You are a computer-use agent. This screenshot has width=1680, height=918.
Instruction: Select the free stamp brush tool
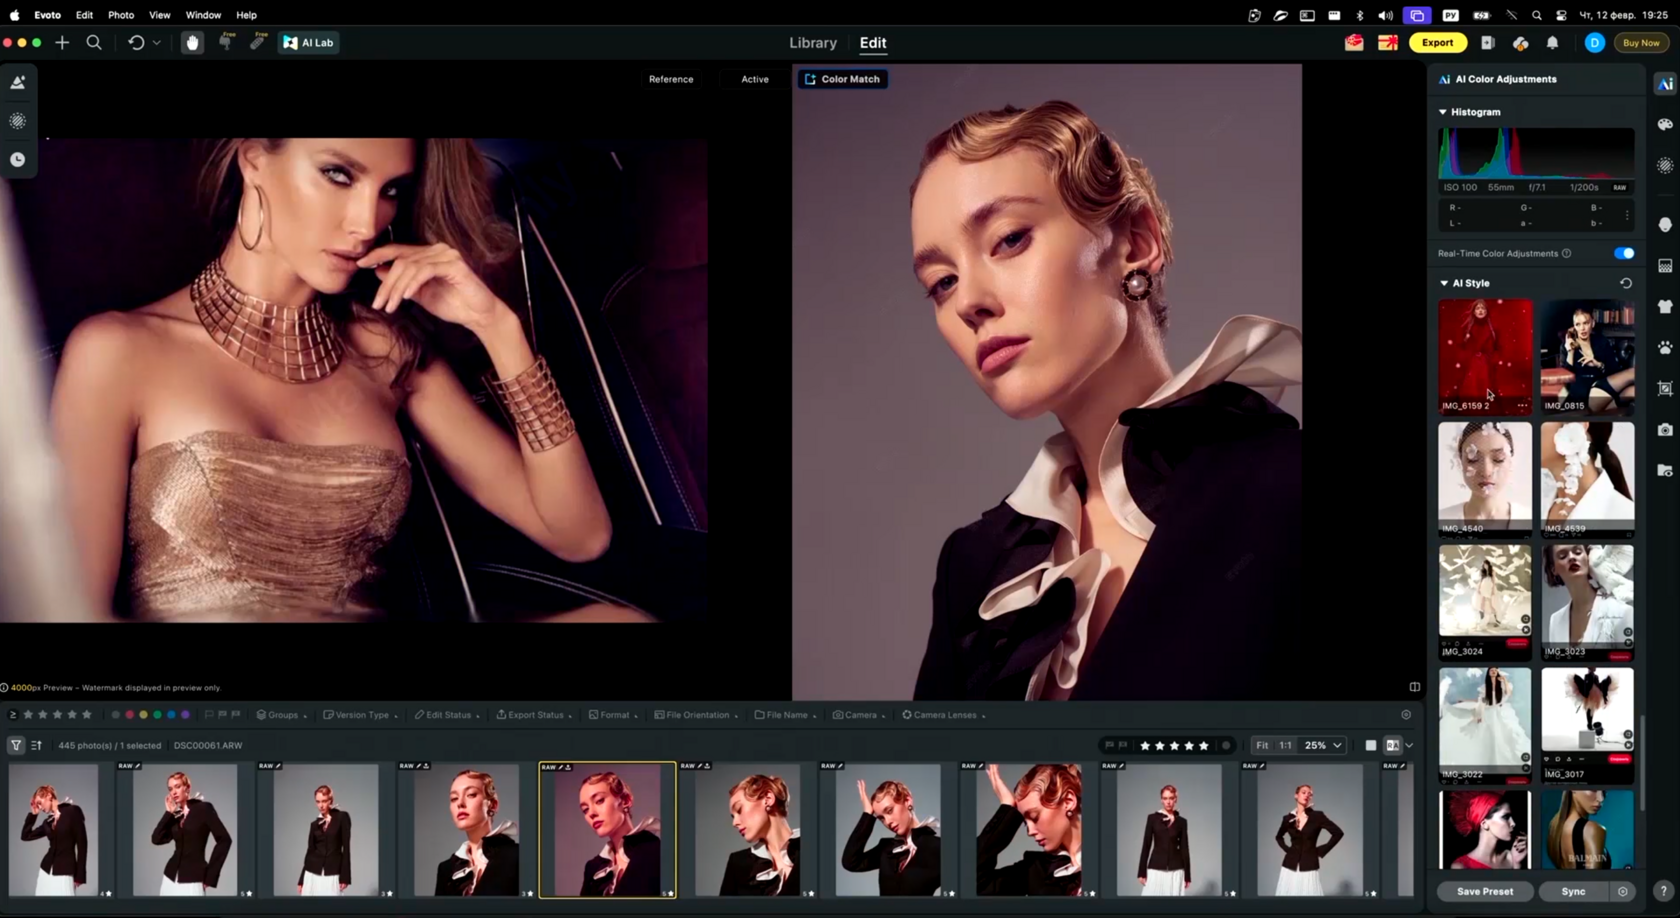226,42
